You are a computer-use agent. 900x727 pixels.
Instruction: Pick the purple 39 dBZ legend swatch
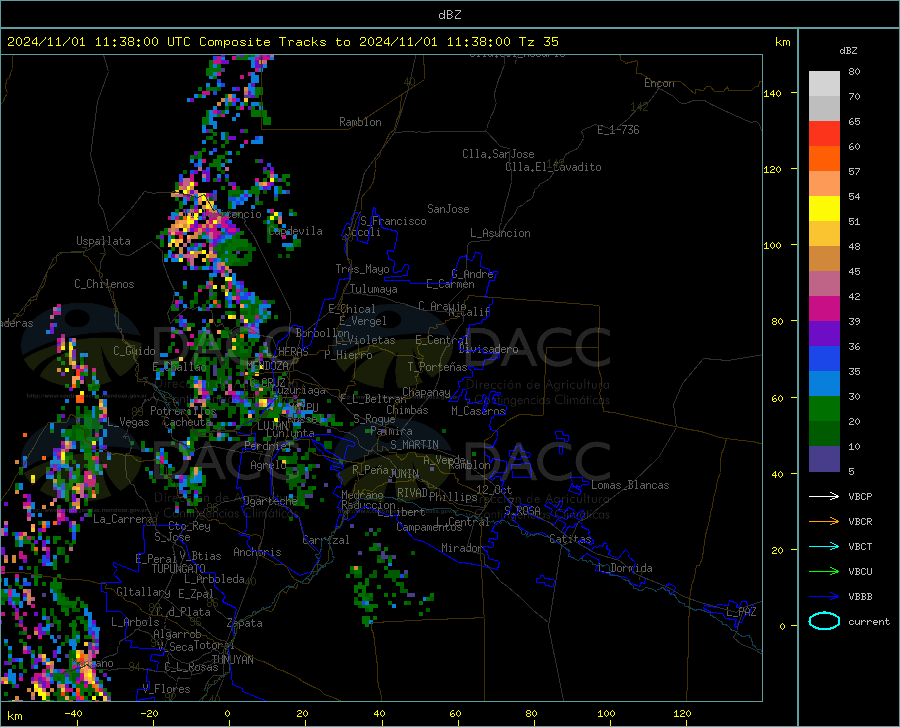824,334
